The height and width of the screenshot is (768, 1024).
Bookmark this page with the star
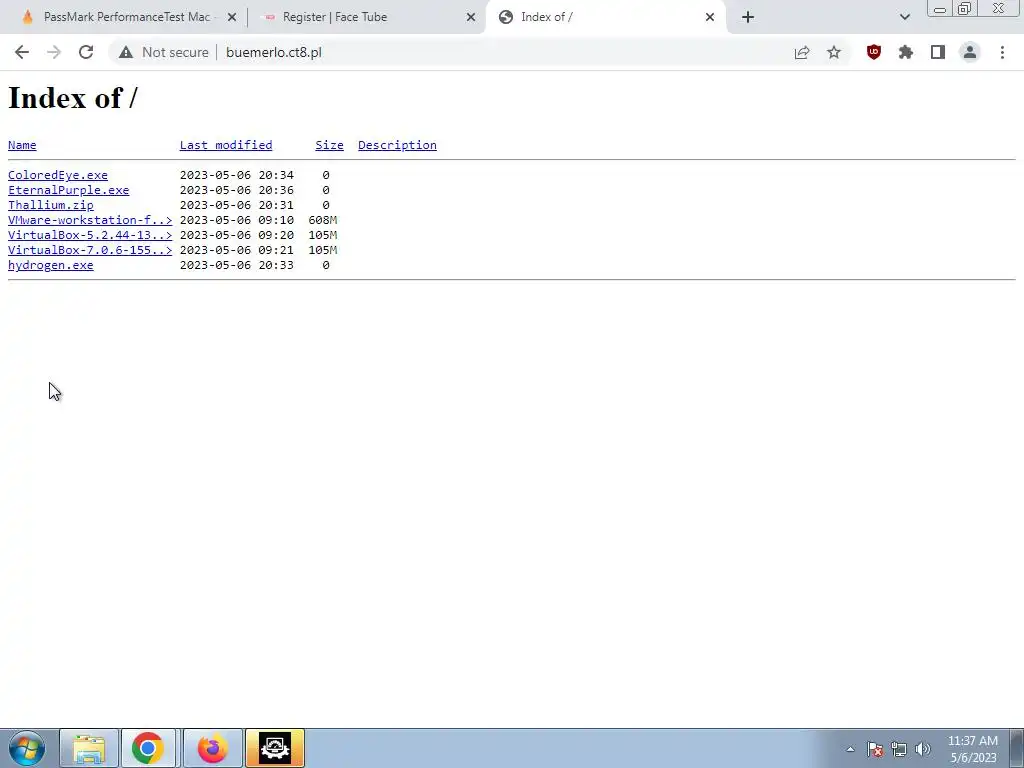tap(834, 52)
